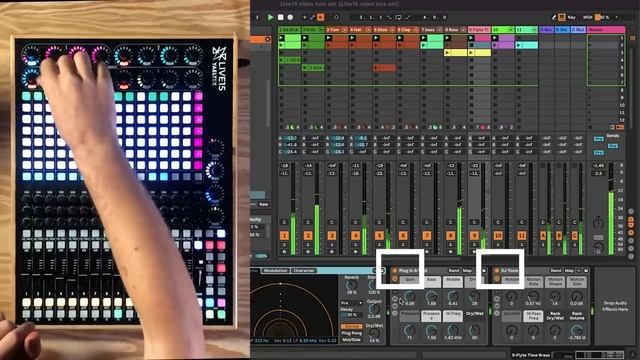Adjust Master volume fader
Viewport: 640px width, 360px height.
tap(611, 208)
